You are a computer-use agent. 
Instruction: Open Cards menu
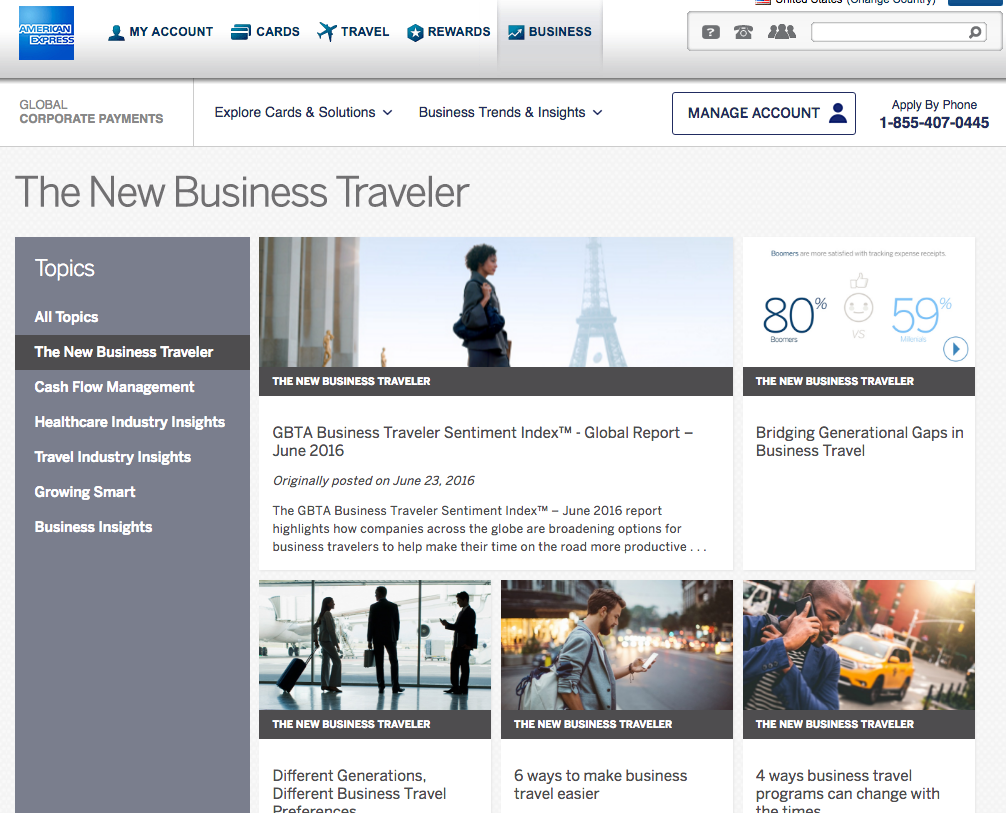coord(265,32)
